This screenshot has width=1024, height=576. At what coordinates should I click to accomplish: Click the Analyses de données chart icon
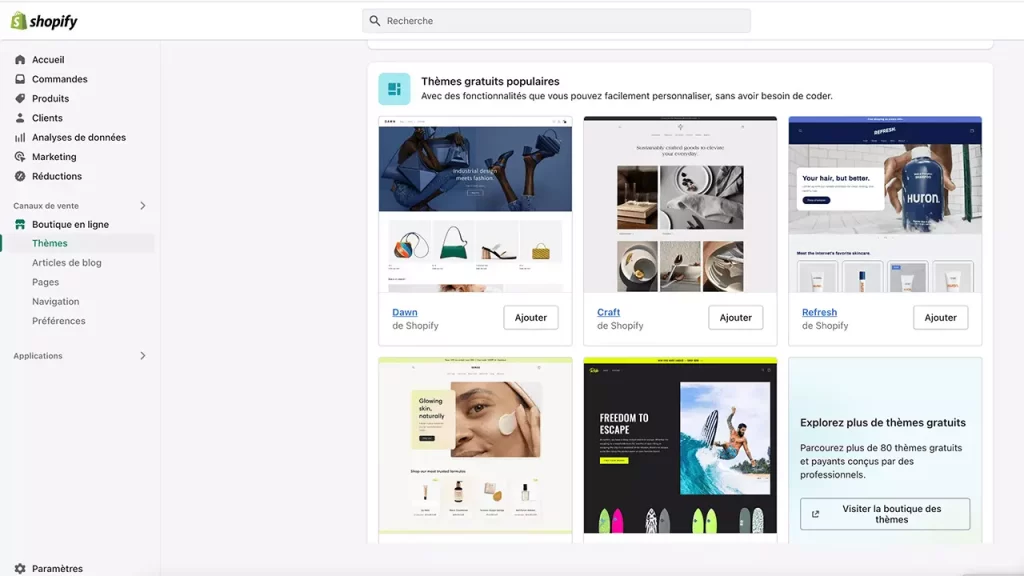pyautogui.click(x=20, y=137)
